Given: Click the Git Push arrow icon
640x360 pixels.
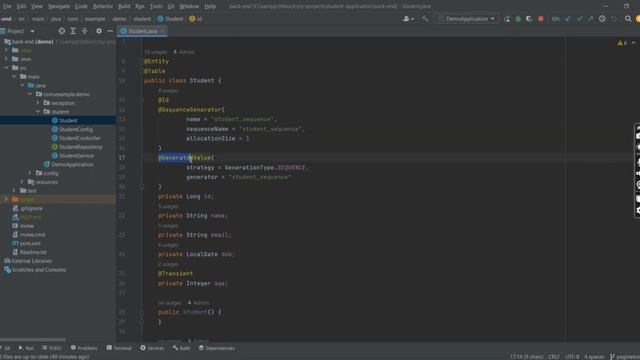Looking at the screenshot, I should (x=591, y=19).
